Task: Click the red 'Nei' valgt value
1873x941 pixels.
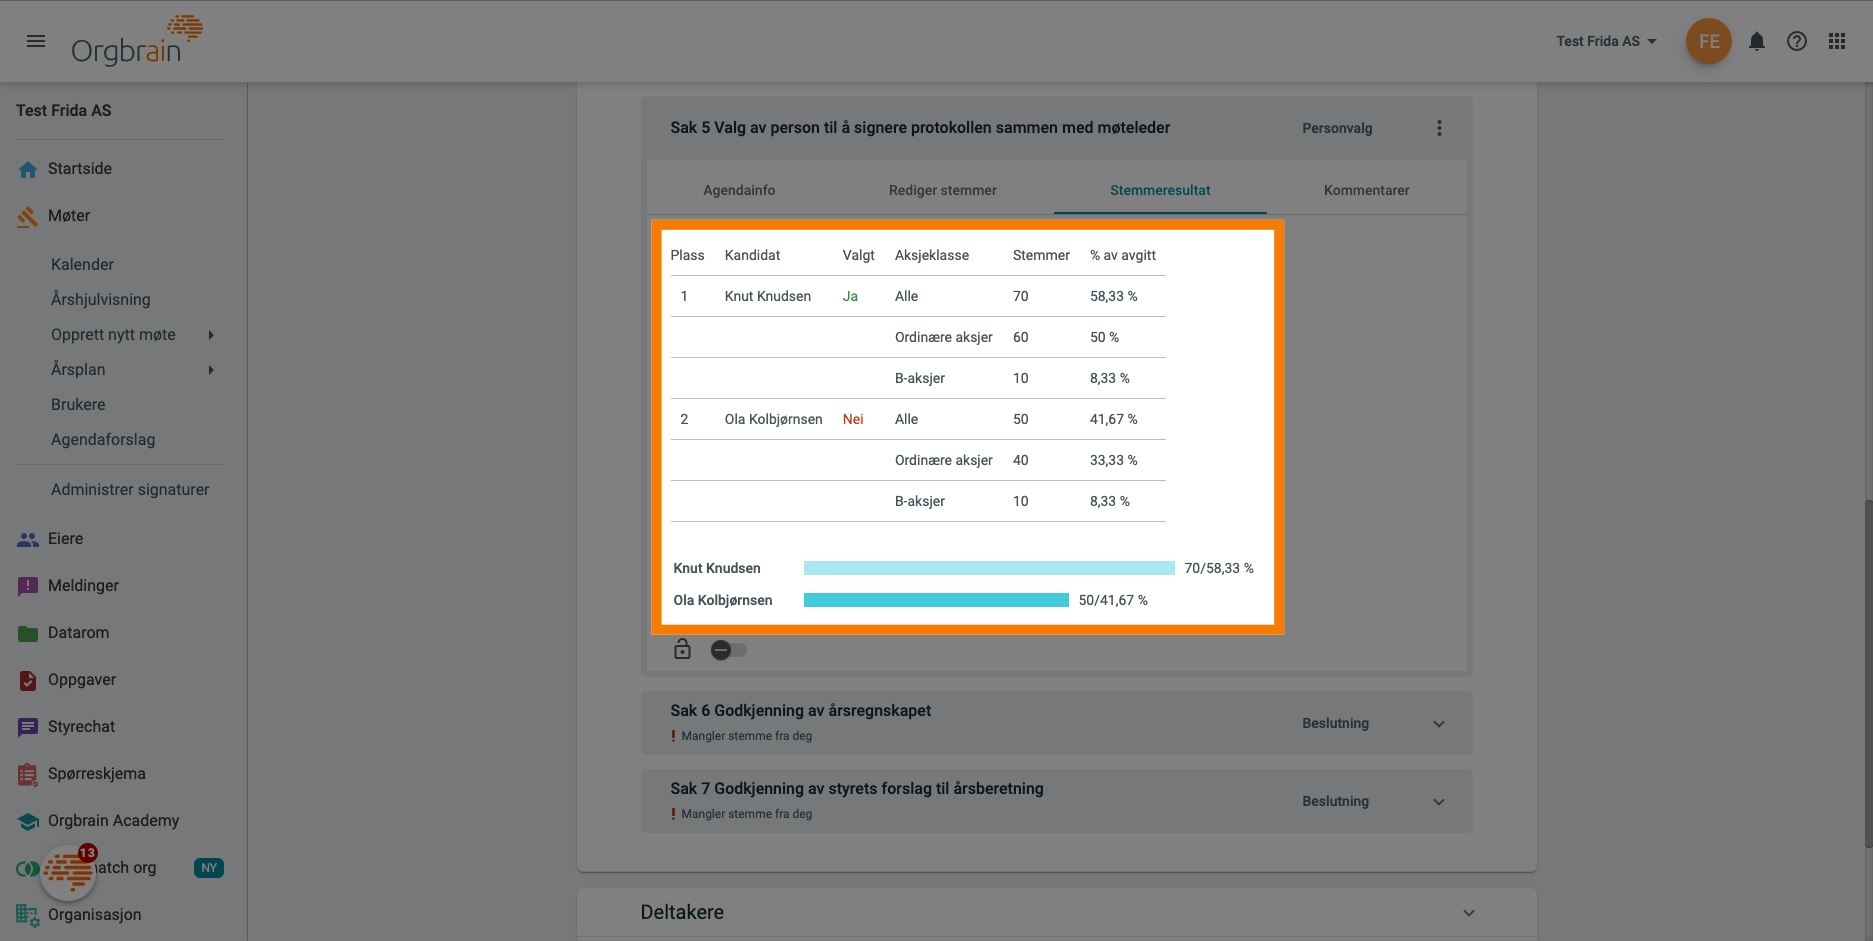Action: pyautogui.click(x=853, y=419)
